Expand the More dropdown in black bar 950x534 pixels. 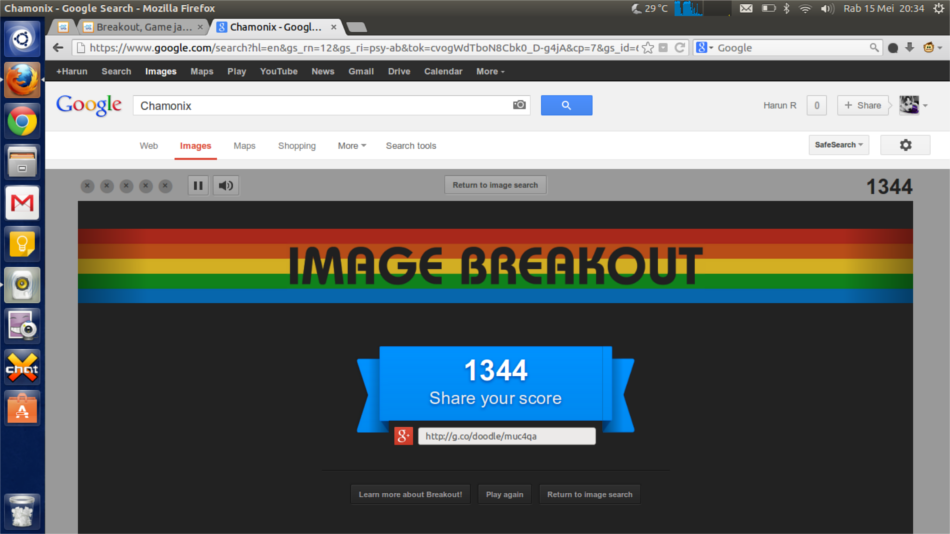tap(490, 71)
